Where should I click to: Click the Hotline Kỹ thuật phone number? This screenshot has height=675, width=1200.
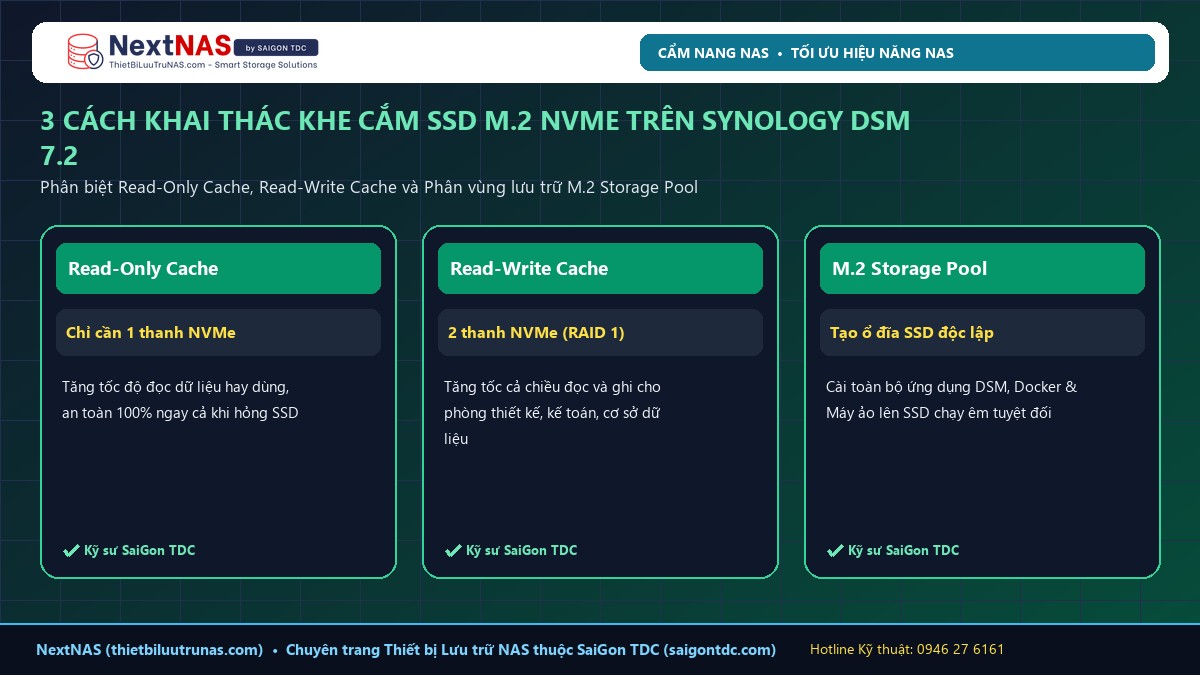[x=907, y=650]
